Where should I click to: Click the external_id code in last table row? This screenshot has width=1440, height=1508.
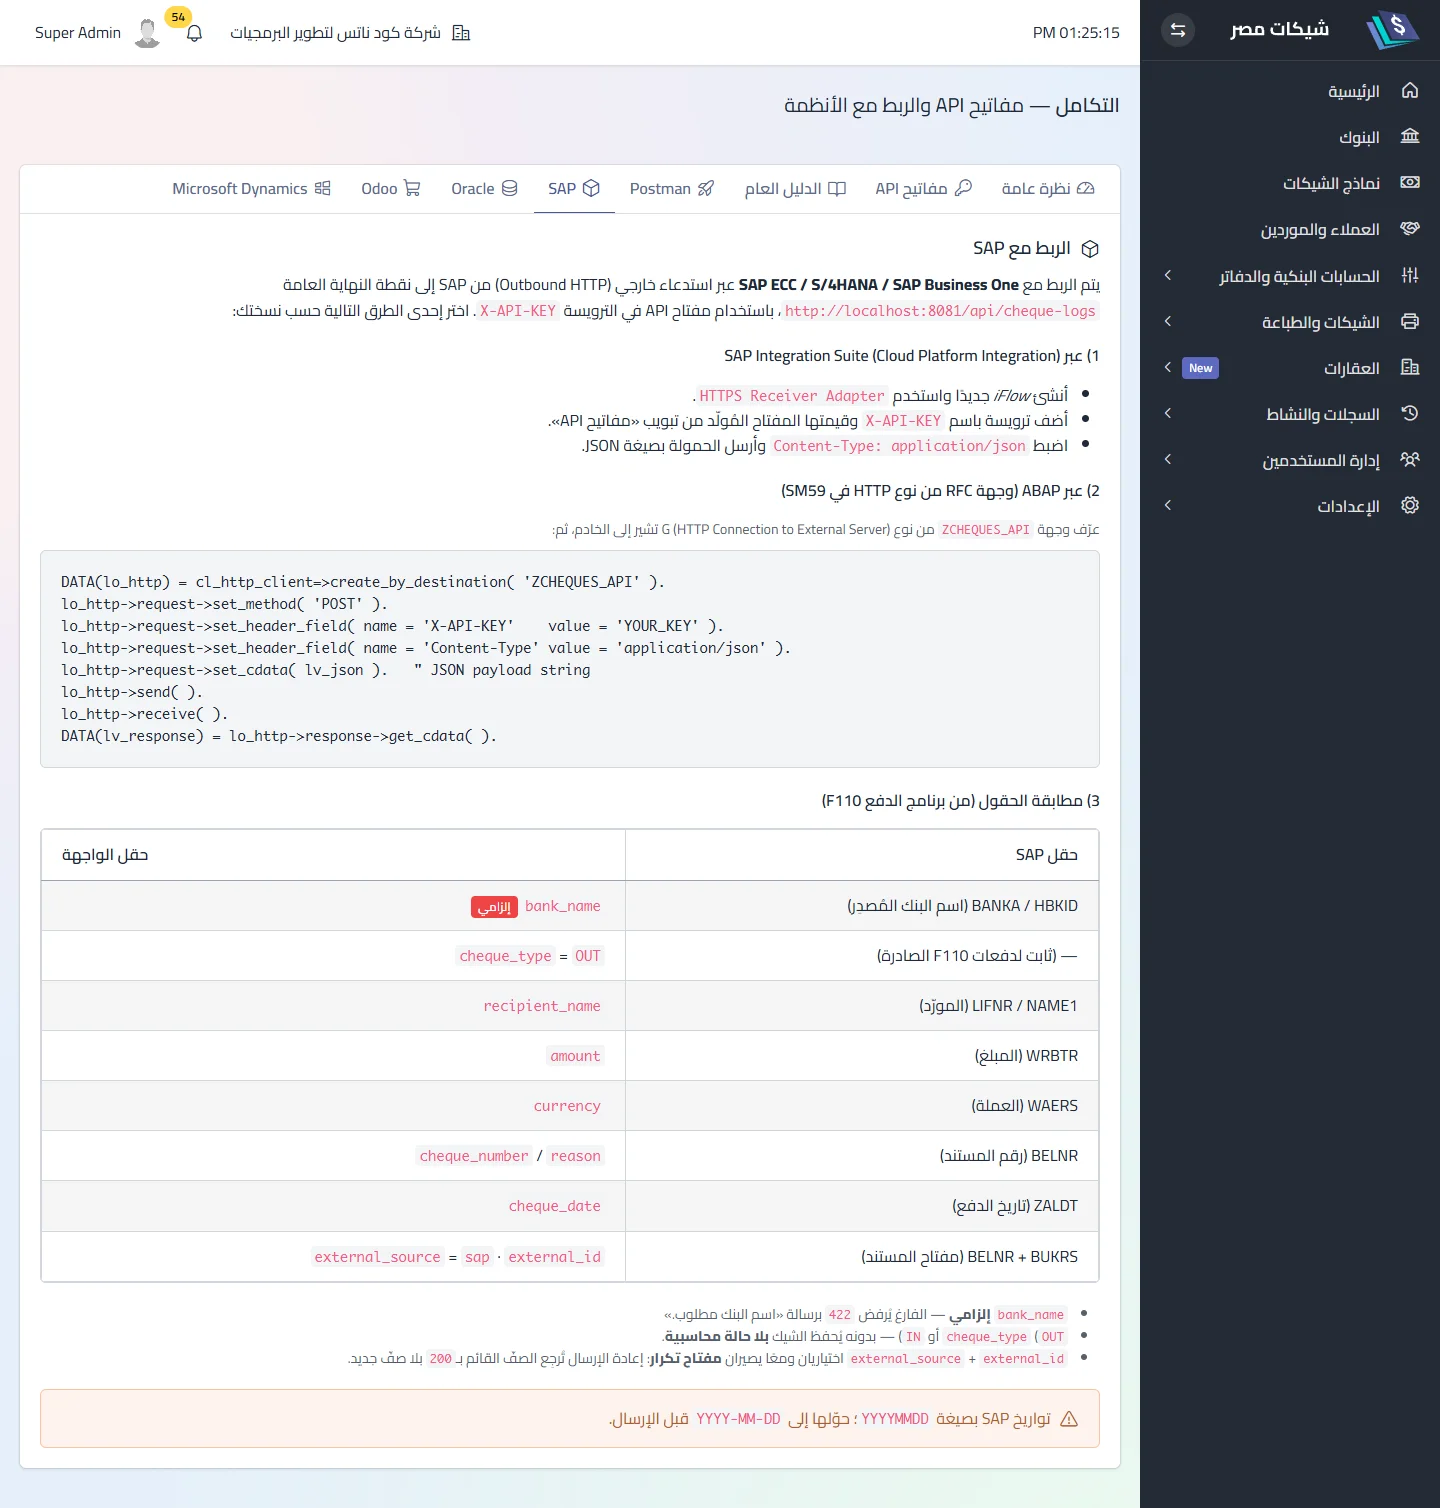point(555,1257)
